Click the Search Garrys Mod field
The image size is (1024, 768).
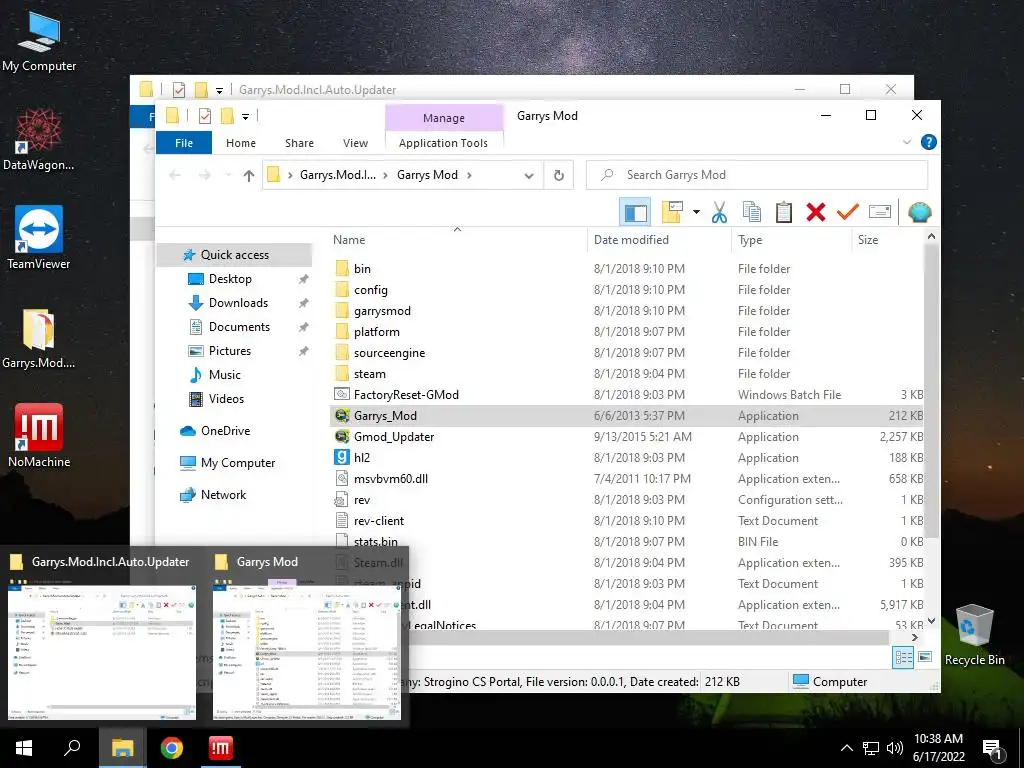point(757,175)
